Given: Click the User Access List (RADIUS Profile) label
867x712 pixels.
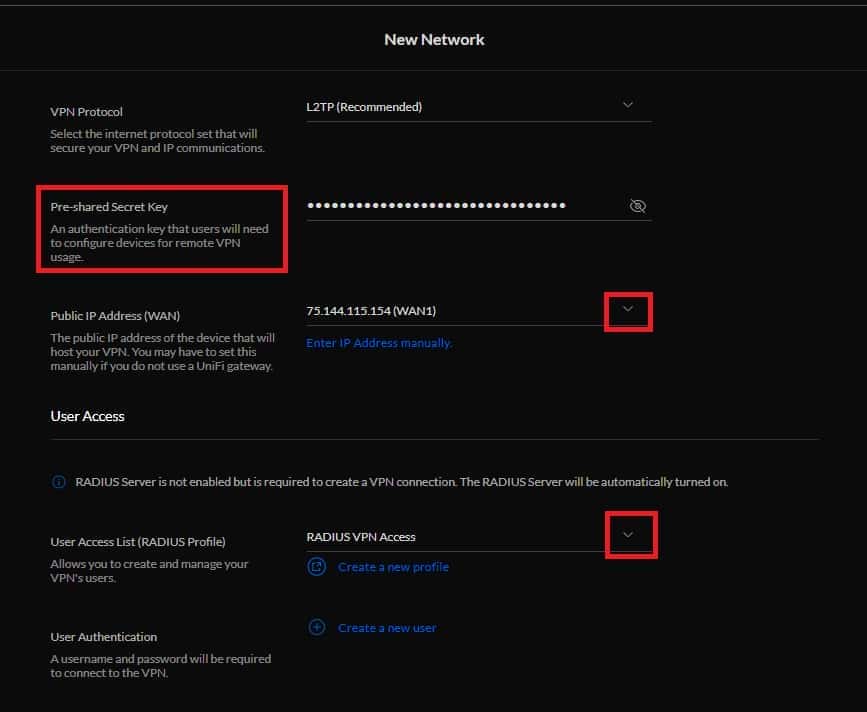Looking at the screenshot, I should coord(138,542).
